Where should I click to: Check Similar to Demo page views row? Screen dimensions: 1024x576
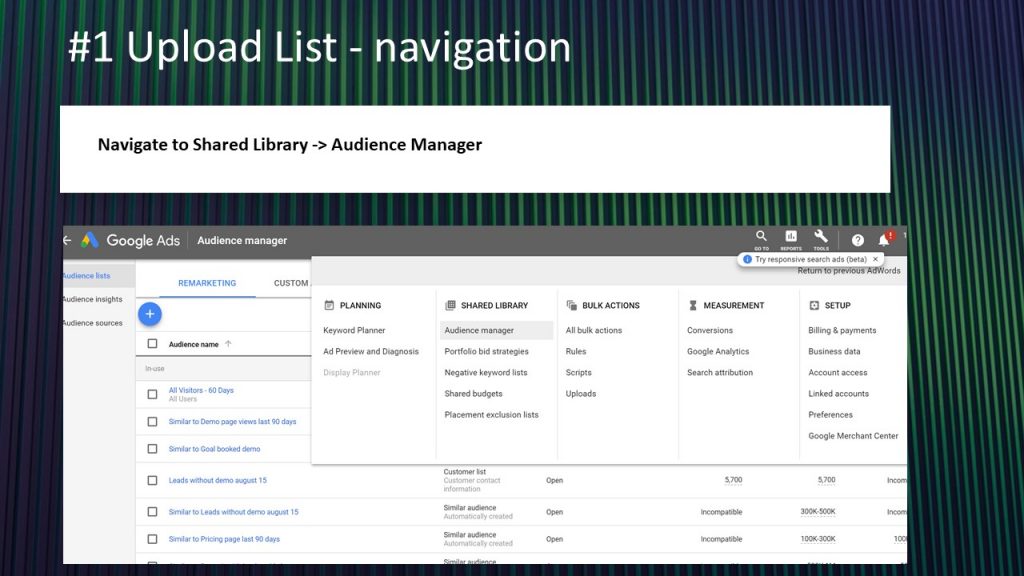click(x=152, y=422)
